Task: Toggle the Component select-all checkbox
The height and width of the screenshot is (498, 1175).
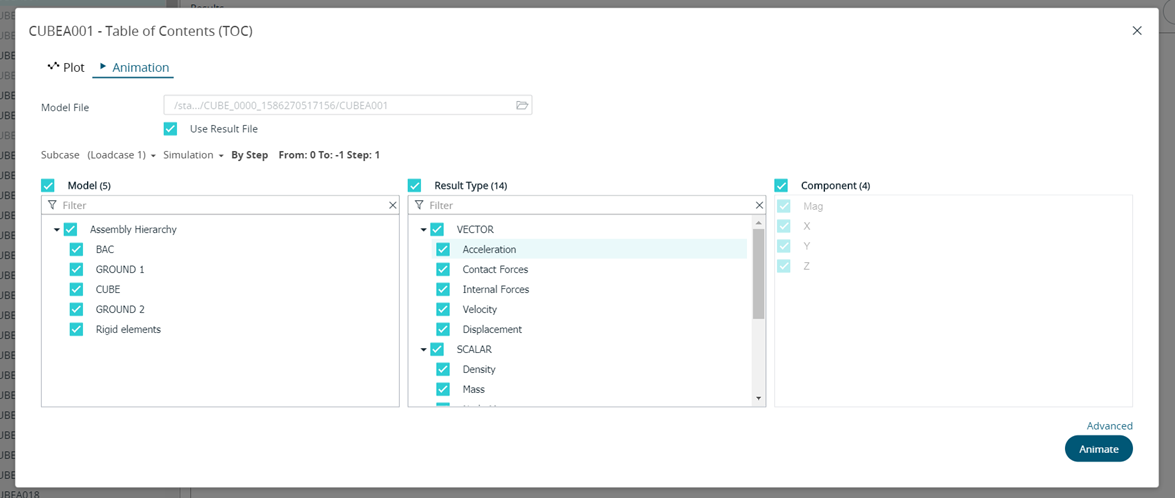Action: coord(781,185)
